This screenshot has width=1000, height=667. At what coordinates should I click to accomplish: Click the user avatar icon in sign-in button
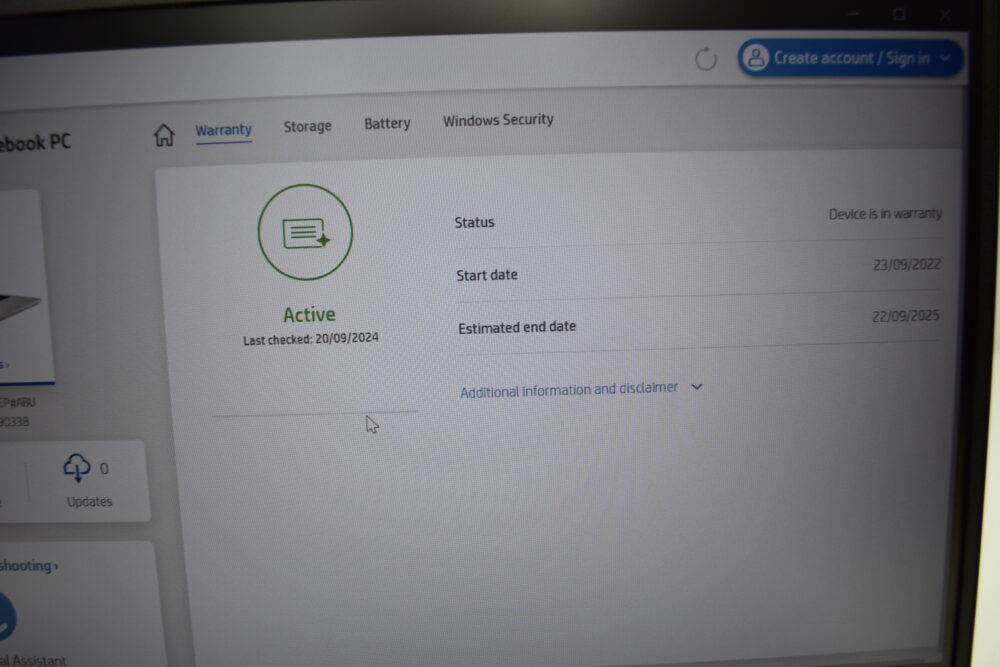point(756,58)
